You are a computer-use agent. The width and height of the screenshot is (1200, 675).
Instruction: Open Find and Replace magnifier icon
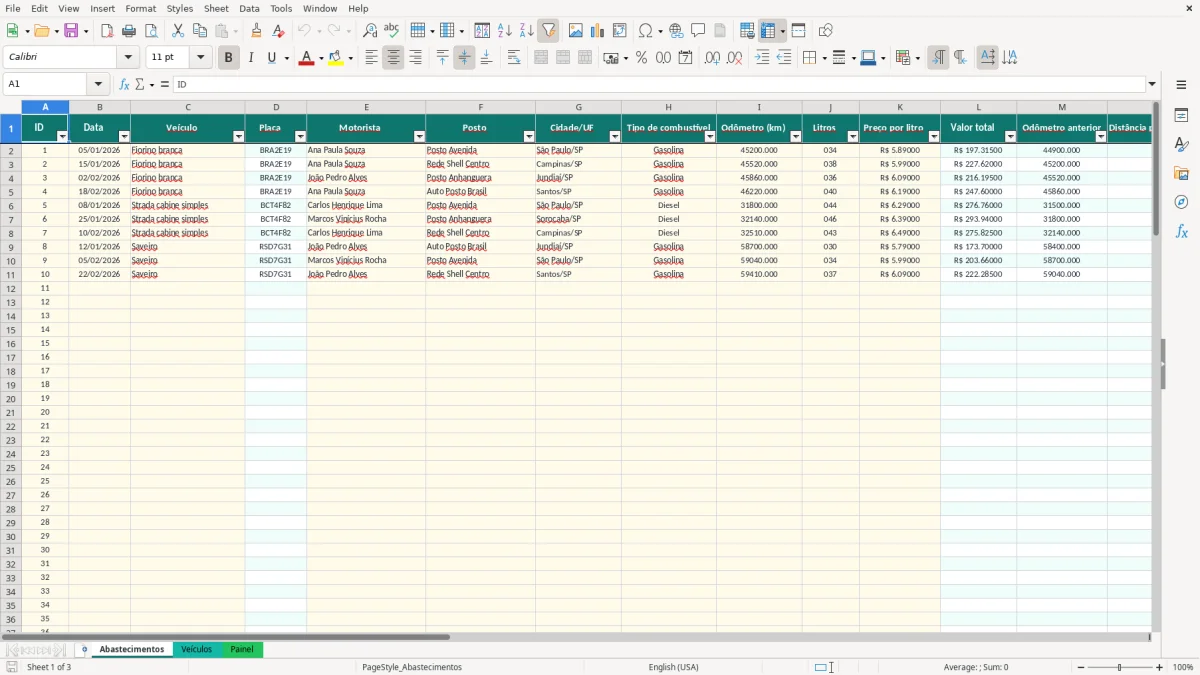pos(370,31)
